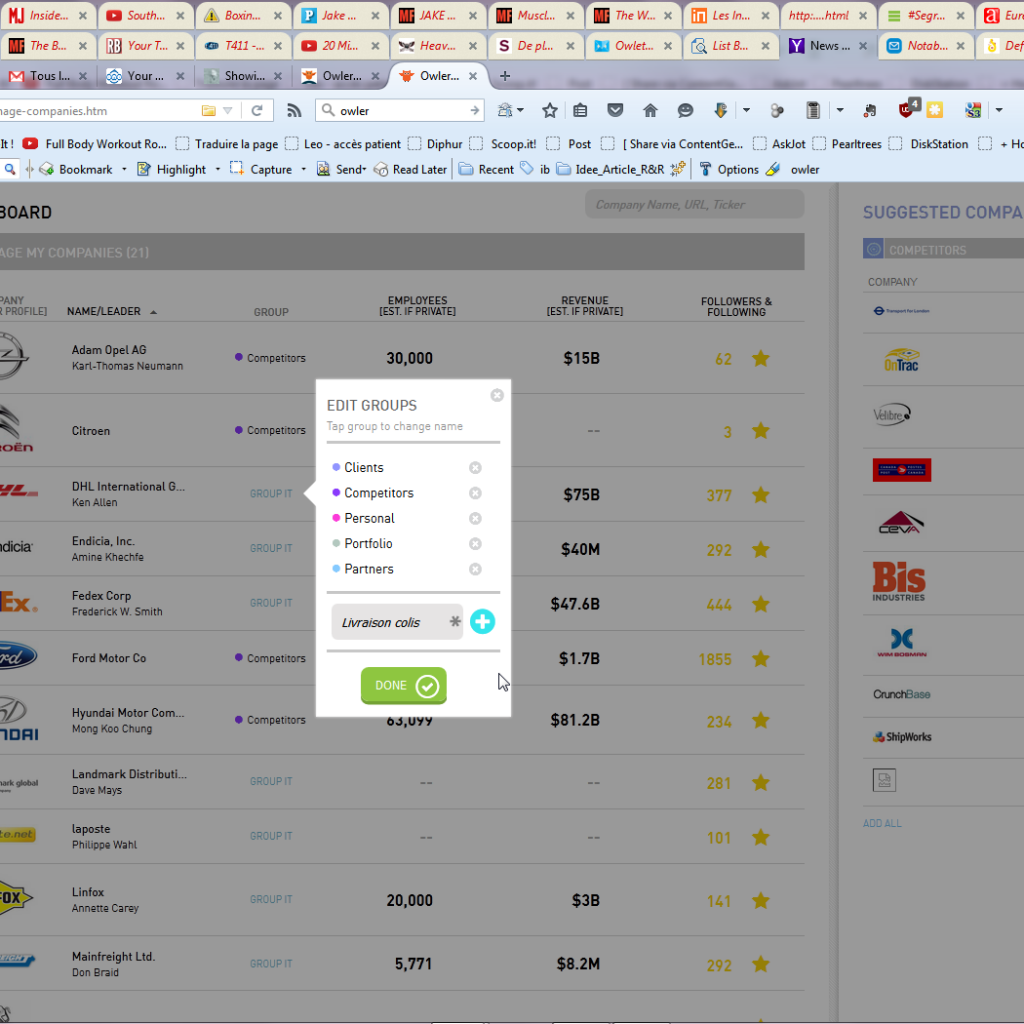Open the Recent folder in toolbar

click(x=487, y=170)
